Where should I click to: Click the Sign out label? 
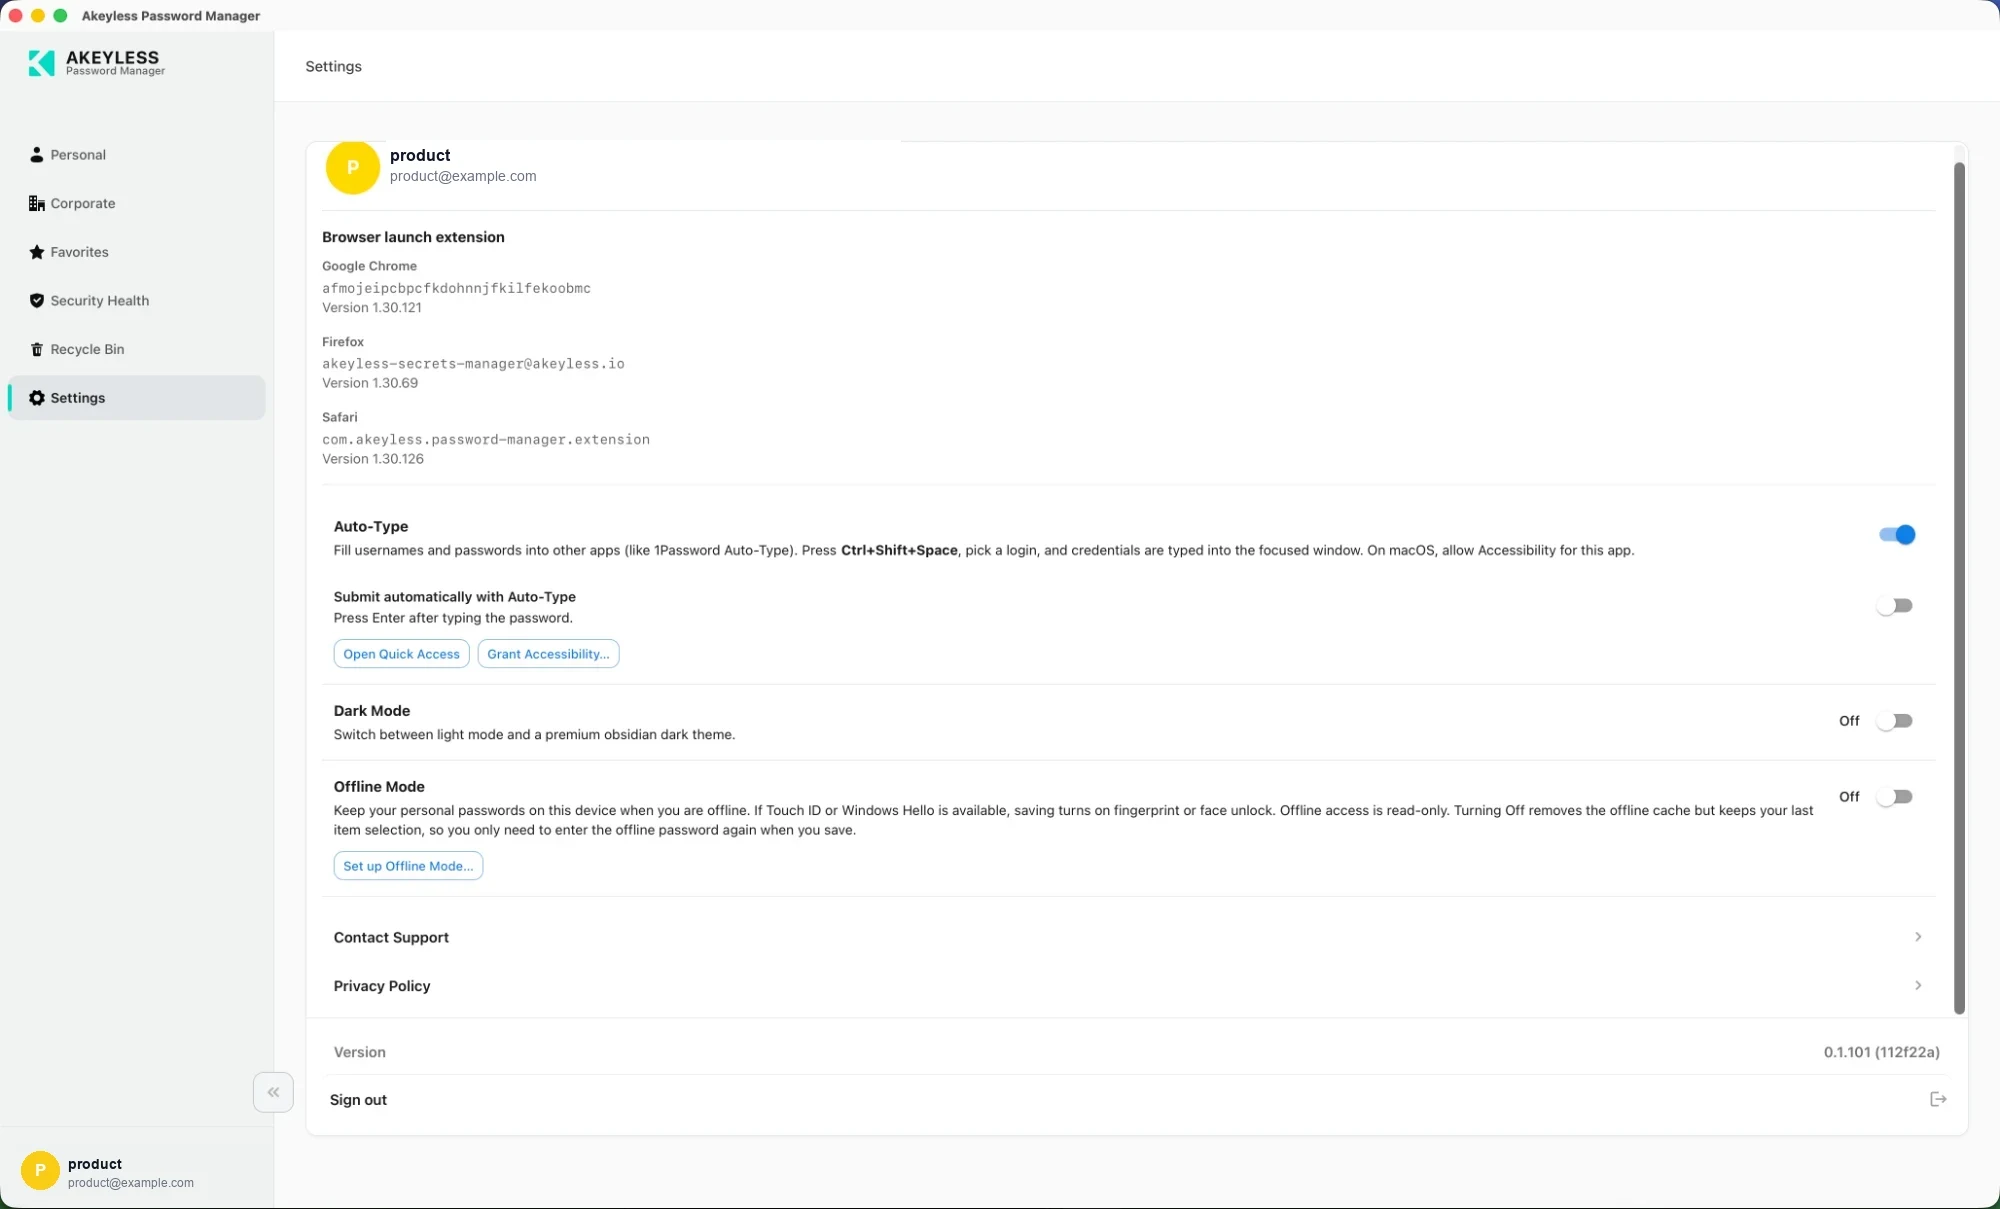point(358,1100)
